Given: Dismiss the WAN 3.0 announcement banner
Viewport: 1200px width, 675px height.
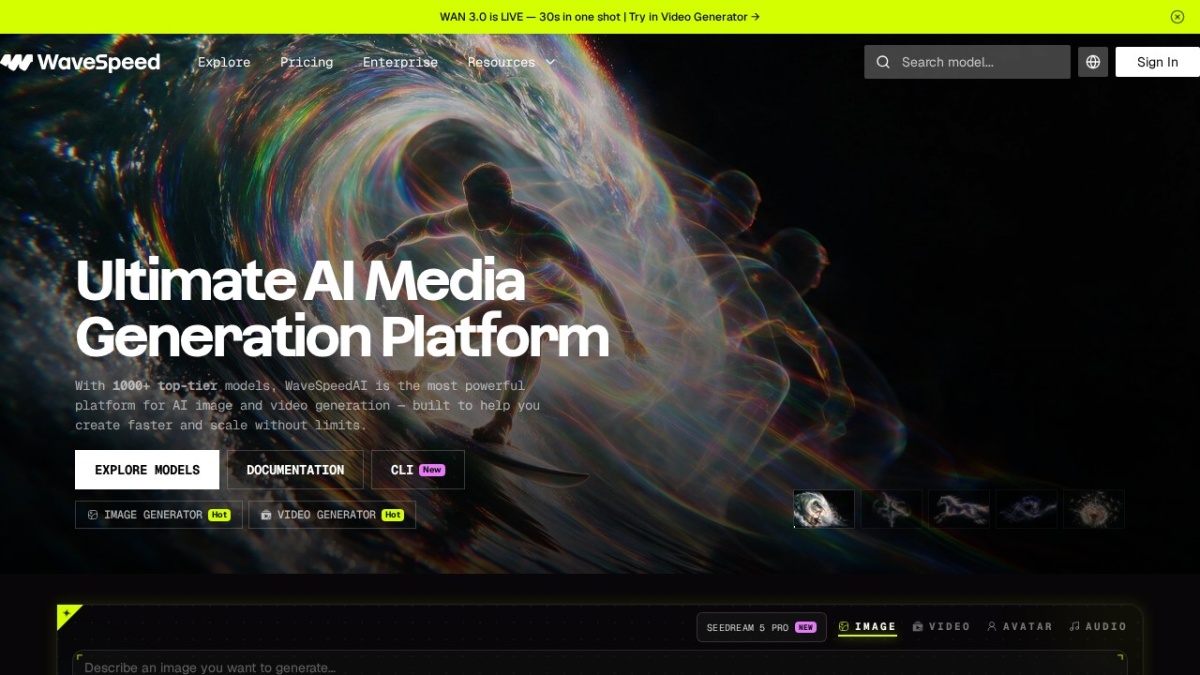Looking at the screenshot, I should tap(1177, 17).
